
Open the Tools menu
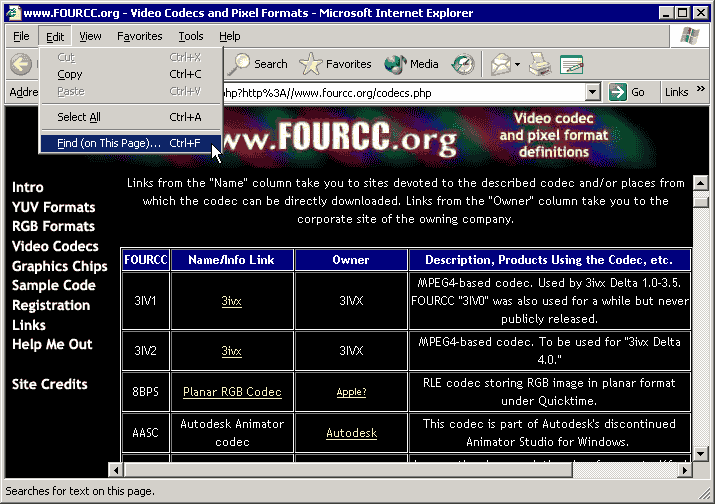point(191,36)
